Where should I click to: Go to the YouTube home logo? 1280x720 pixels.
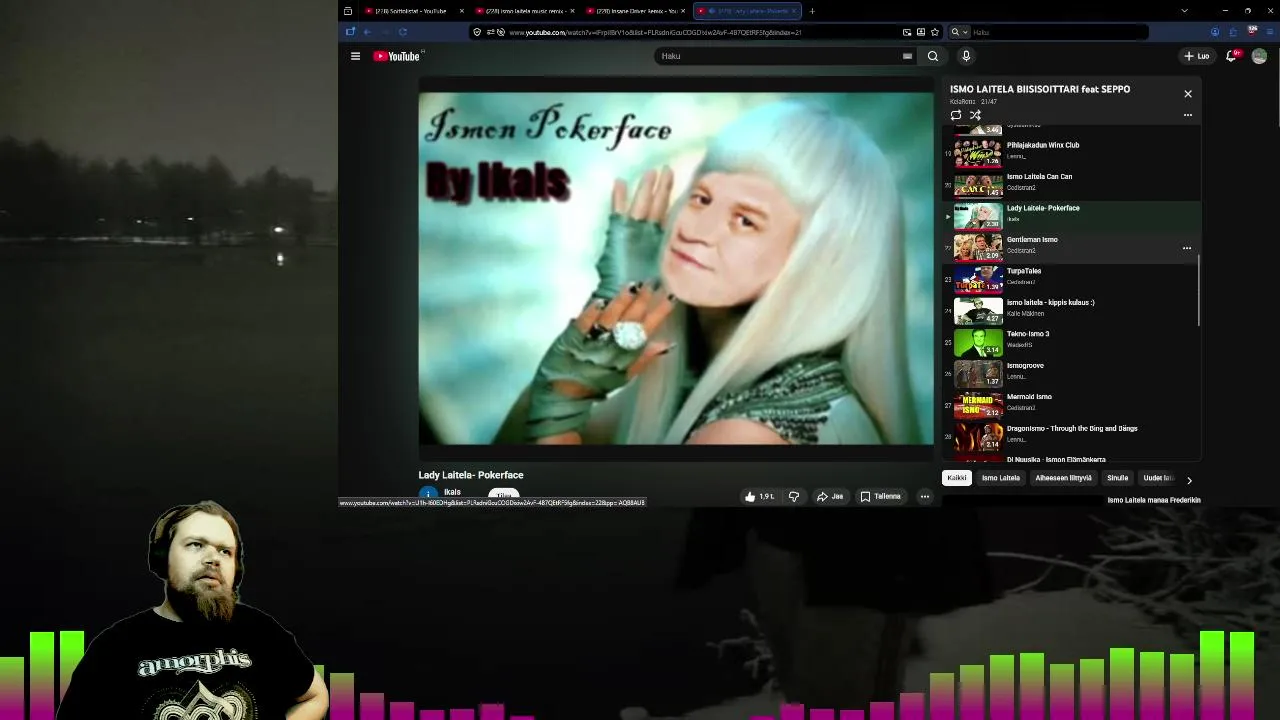(397, 56)
